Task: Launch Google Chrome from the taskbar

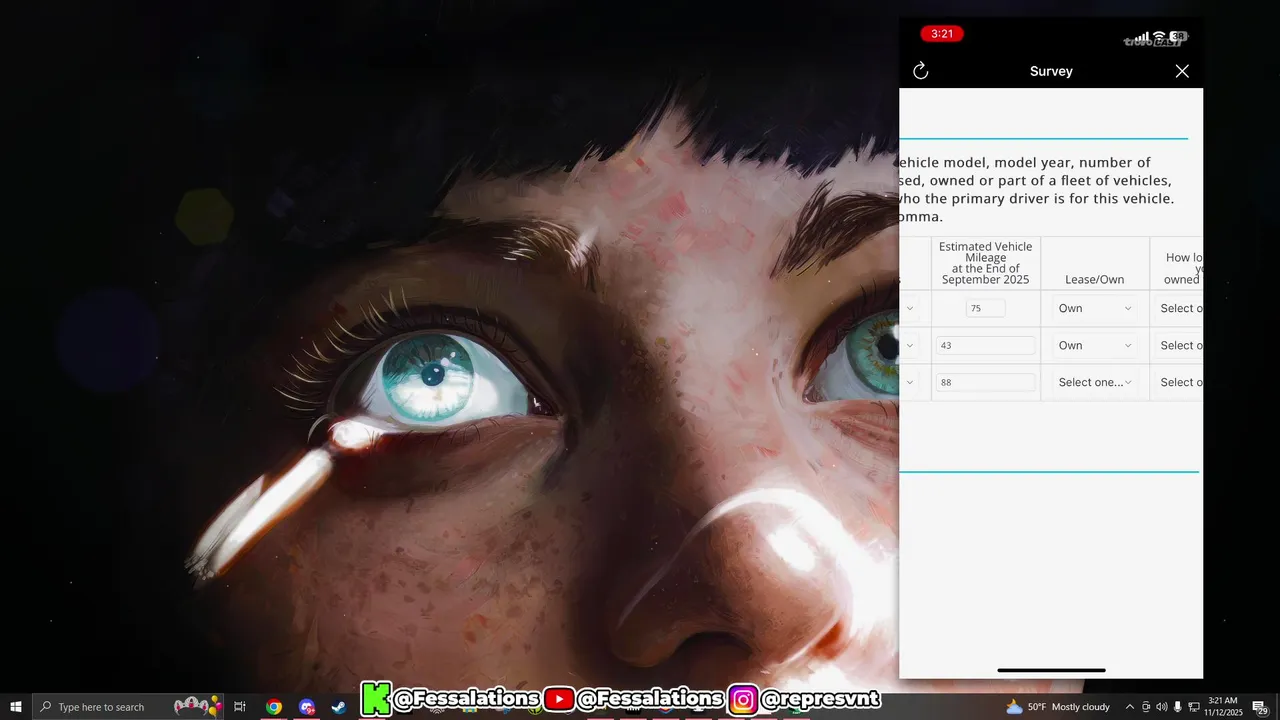Action: tap(273, 706)
